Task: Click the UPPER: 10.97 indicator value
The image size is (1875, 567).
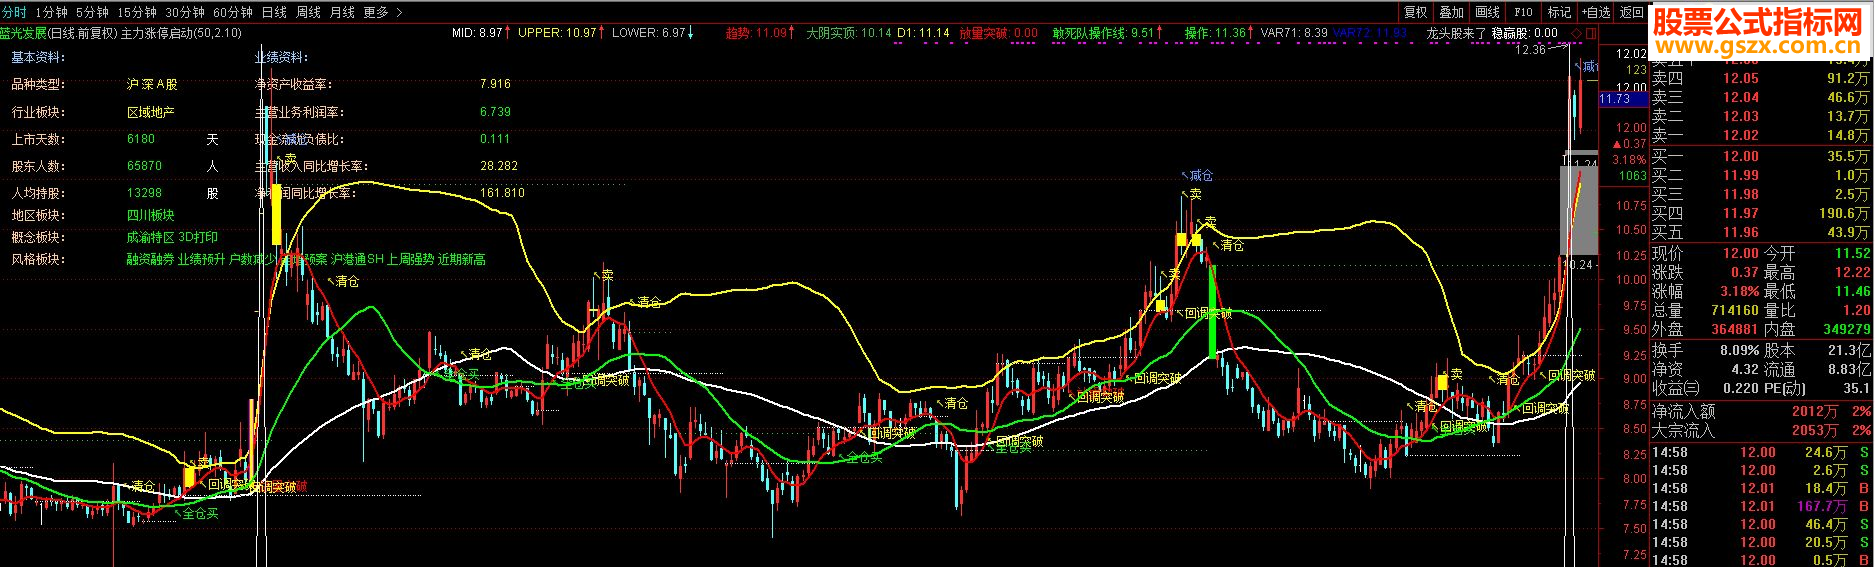Action: pos(562,33)
